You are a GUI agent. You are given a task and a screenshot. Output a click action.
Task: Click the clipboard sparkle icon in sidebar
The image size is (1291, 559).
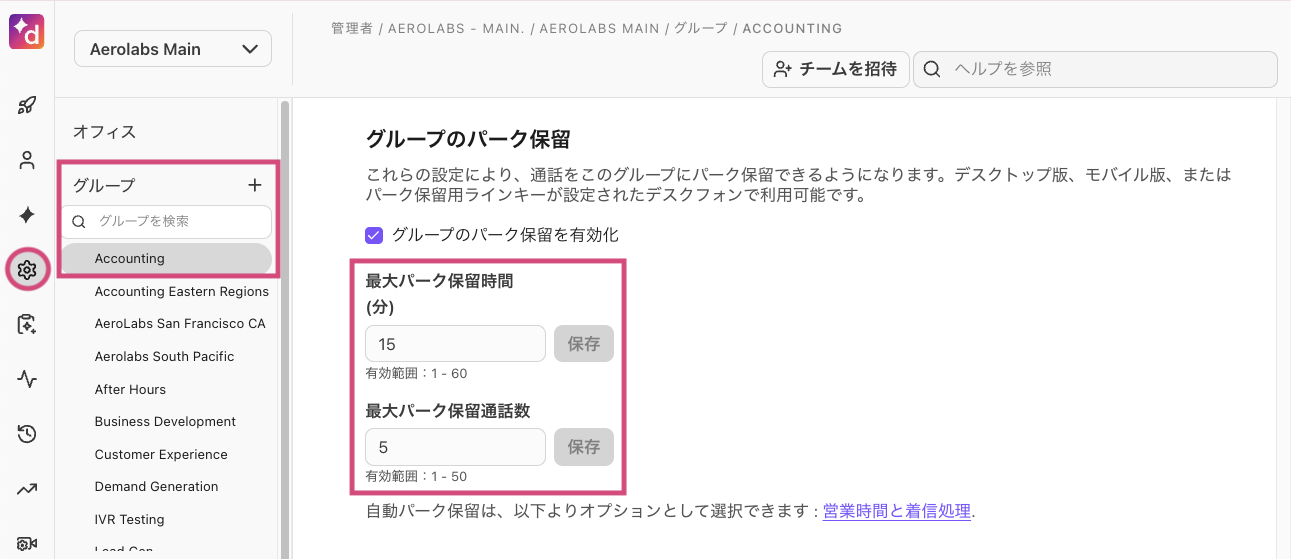coord(27,324)
